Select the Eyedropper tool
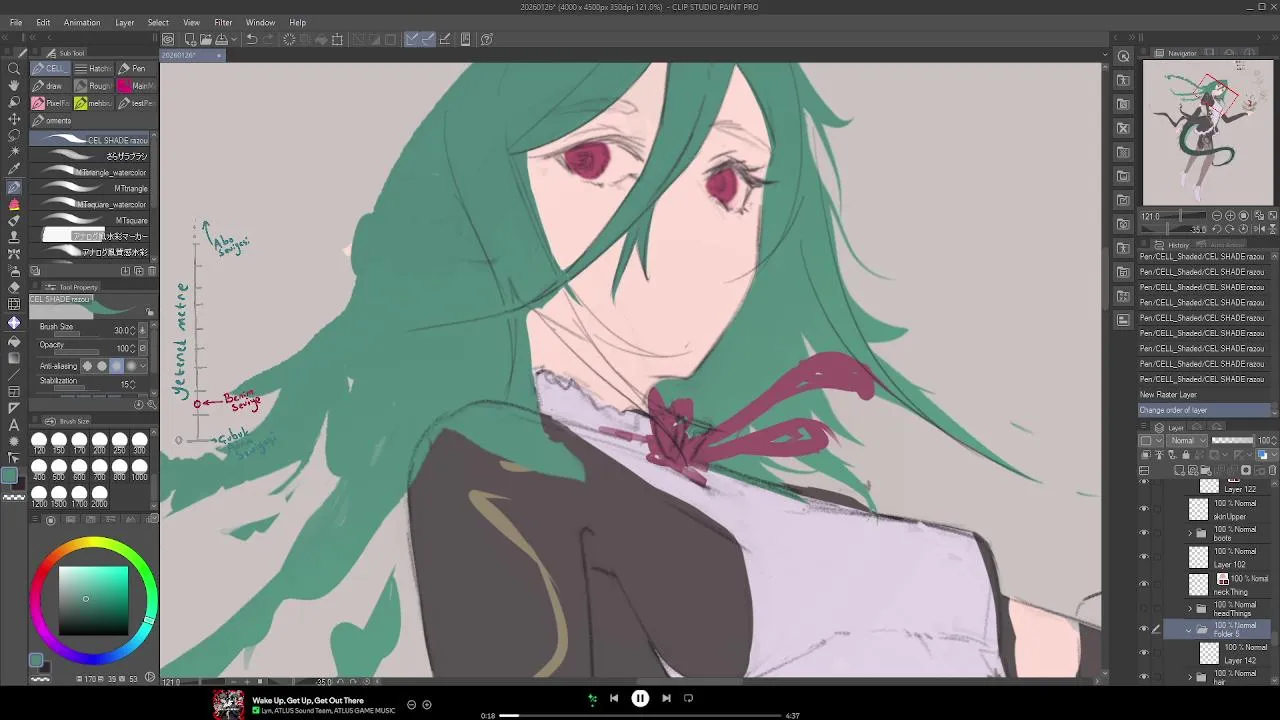This screenshot has height=720, width=1280. tap(14, 170)
